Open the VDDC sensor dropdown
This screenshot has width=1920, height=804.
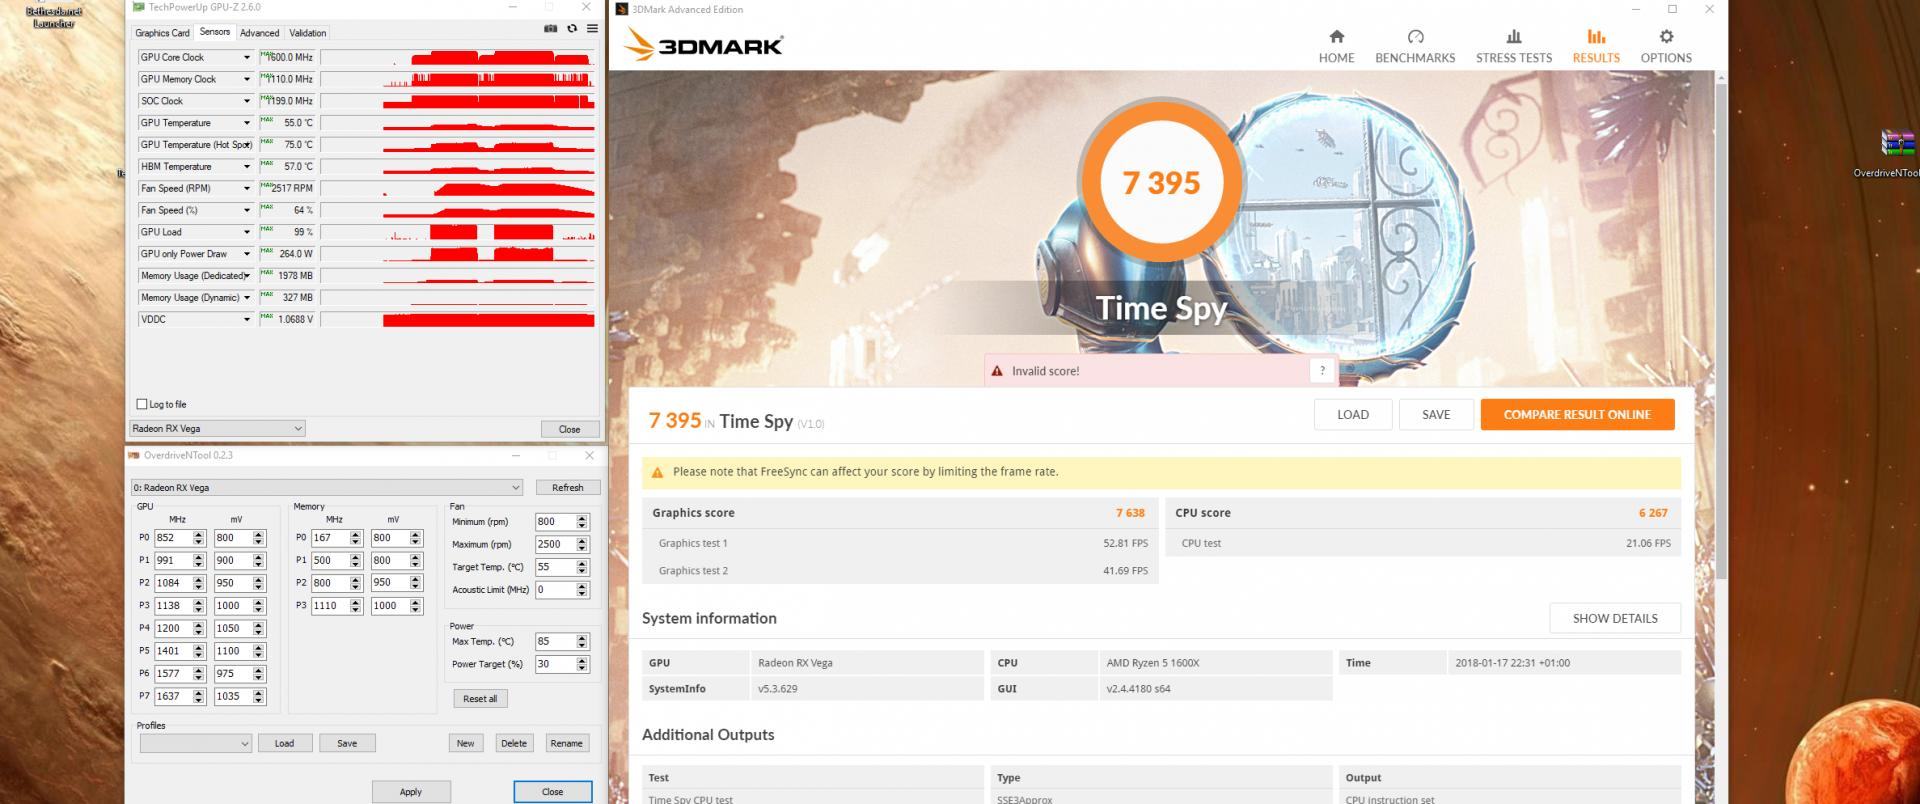(x=247, y=319)
